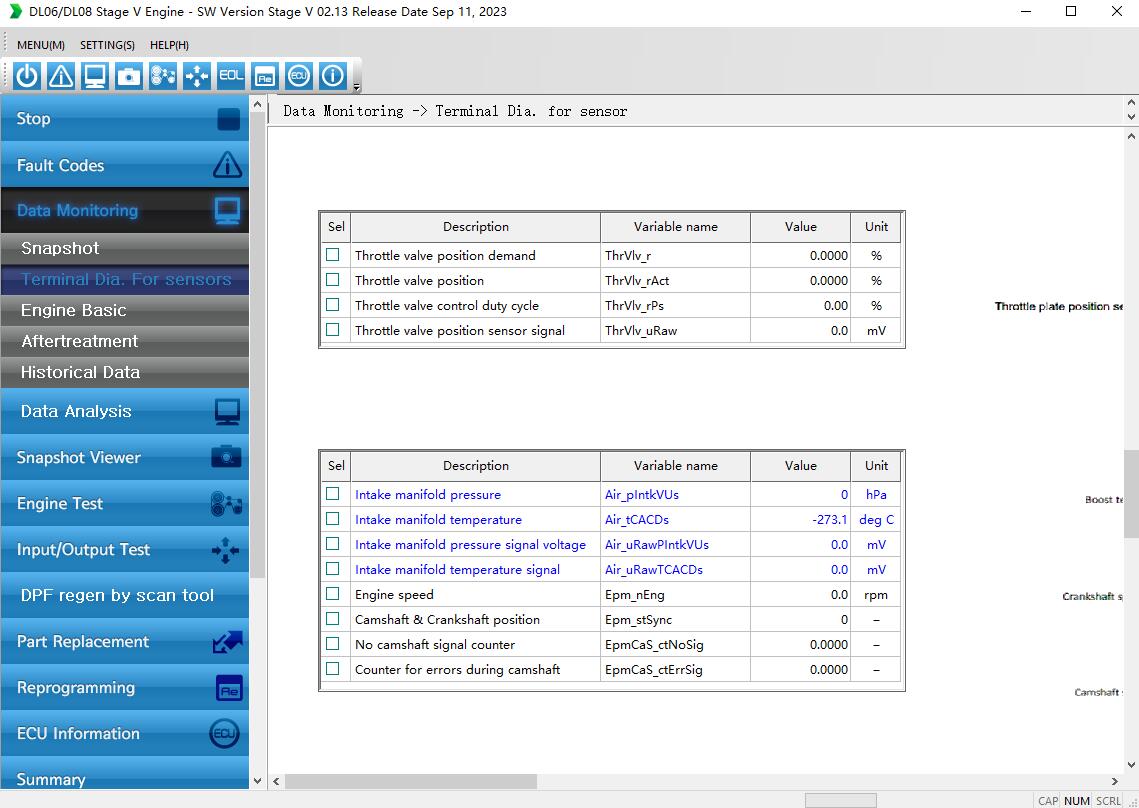Select Terminal Dia. For sensors submenu

pyautogui.click(x=125, y=280)
